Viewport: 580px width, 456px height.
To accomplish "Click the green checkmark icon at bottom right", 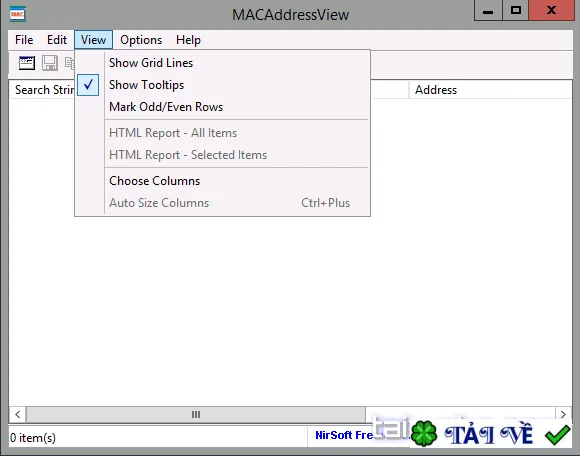I will pyautogui.click(x=557, y=435).
